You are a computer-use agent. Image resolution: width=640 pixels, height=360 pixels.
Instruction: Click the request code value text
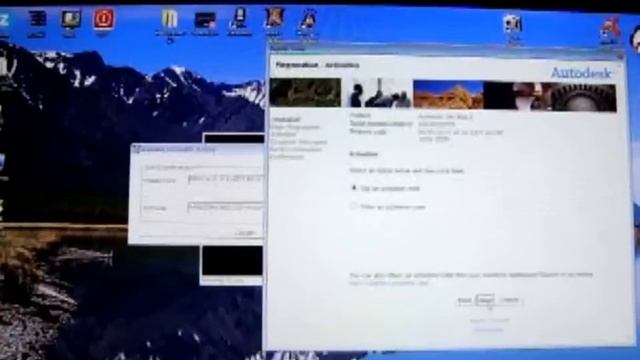click(x=460, y=135)
